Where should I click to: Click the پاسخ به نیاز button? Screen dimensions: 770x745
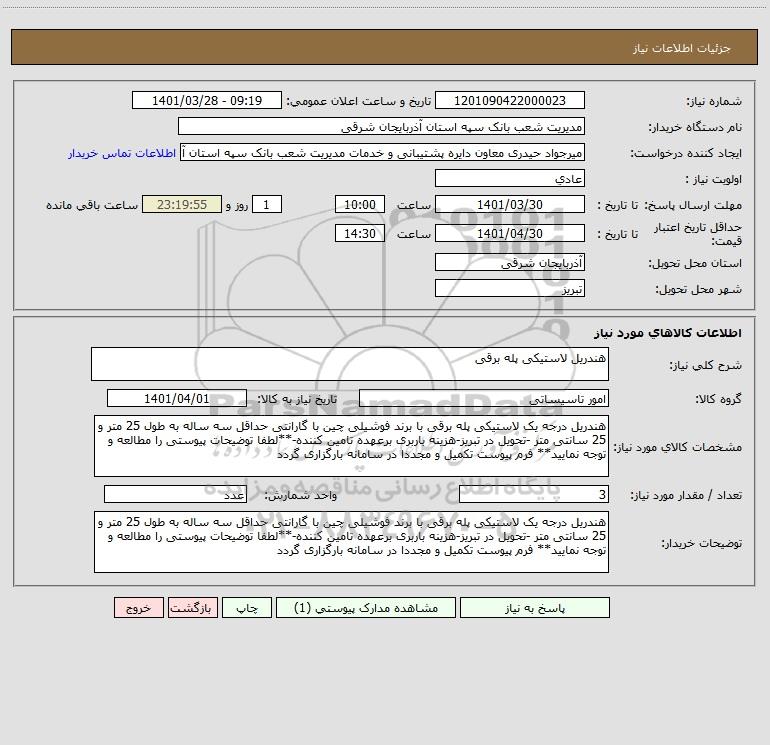click(x=534, y=608)
